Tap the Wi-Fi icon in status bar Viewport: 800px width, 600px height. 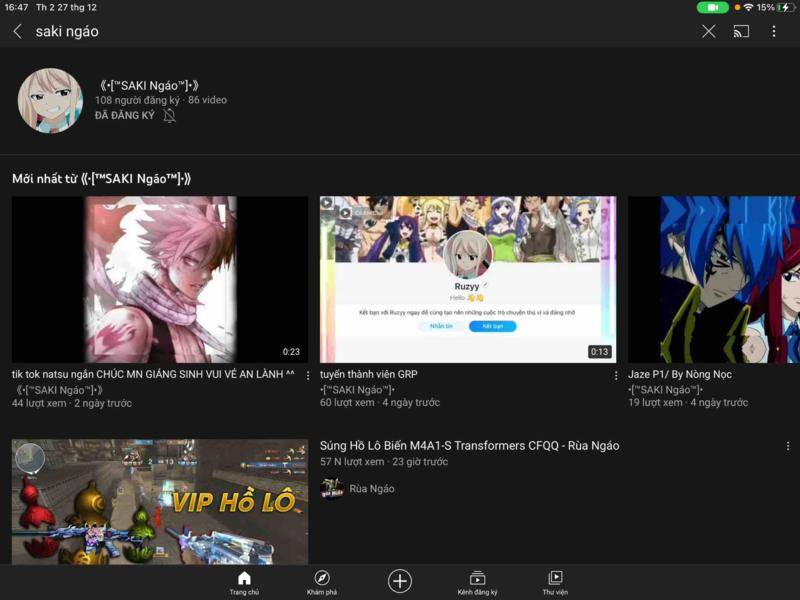[x=748, y=7]
